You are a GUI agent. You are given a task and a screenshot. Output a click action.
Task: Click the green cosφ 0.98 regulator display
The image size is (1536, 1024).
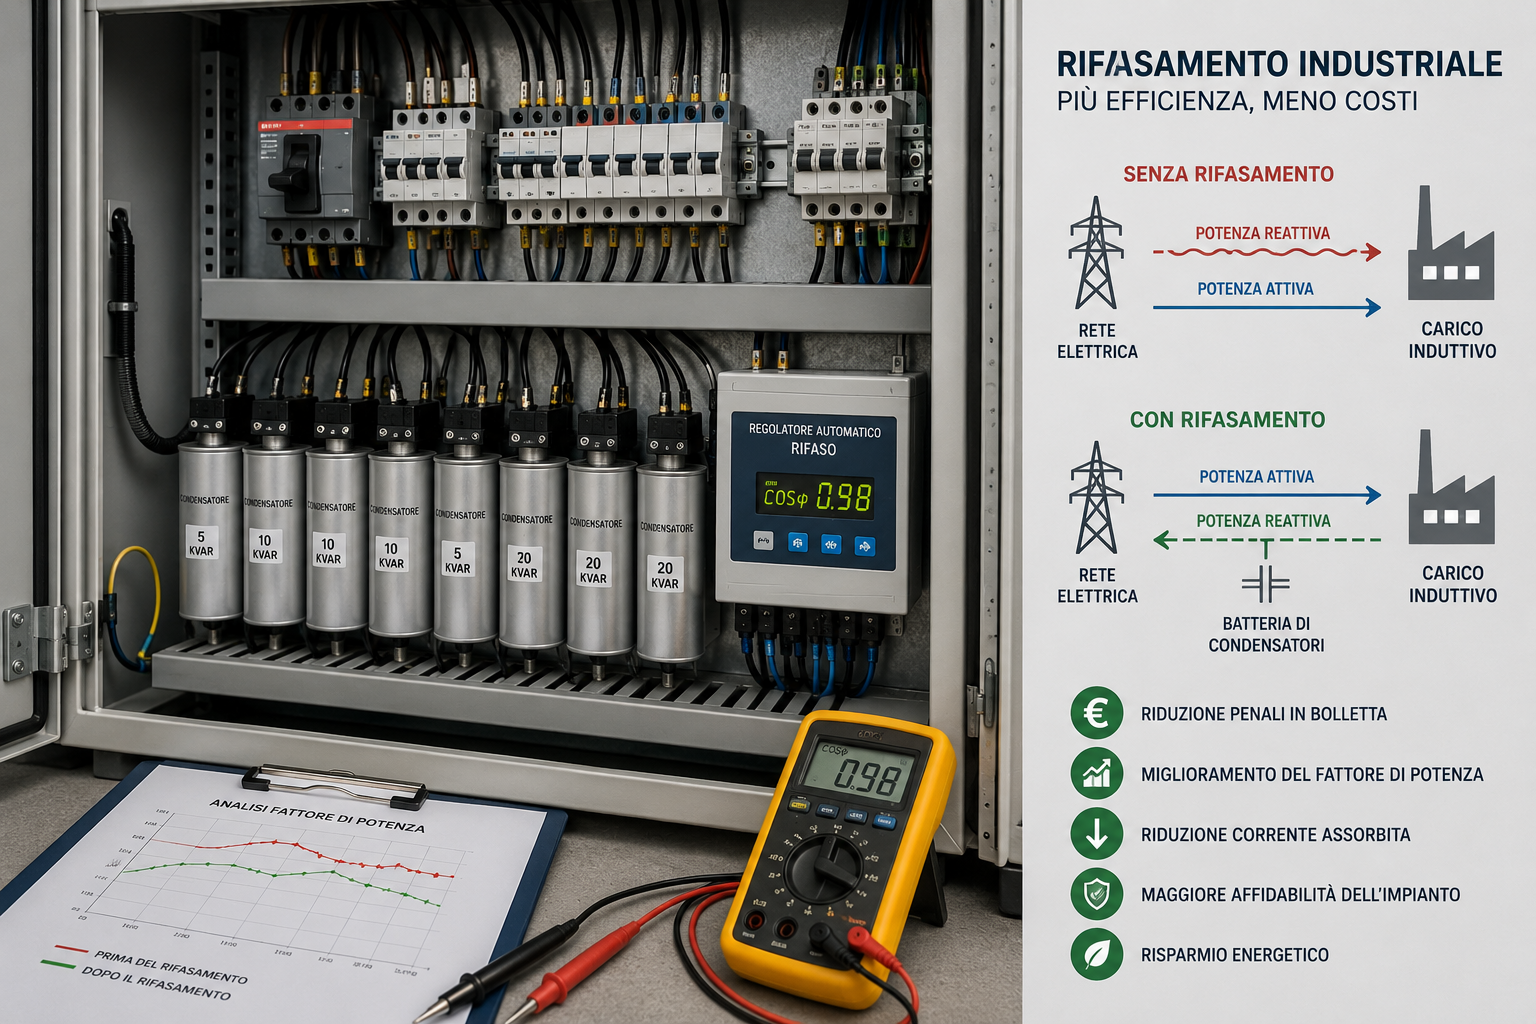[x=815, y=496]
